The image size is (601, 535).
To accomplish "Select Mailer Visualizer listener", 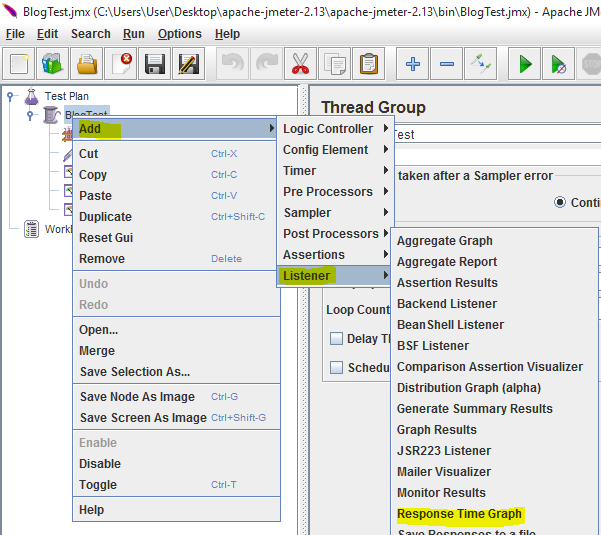I will [x=494, y=472].
